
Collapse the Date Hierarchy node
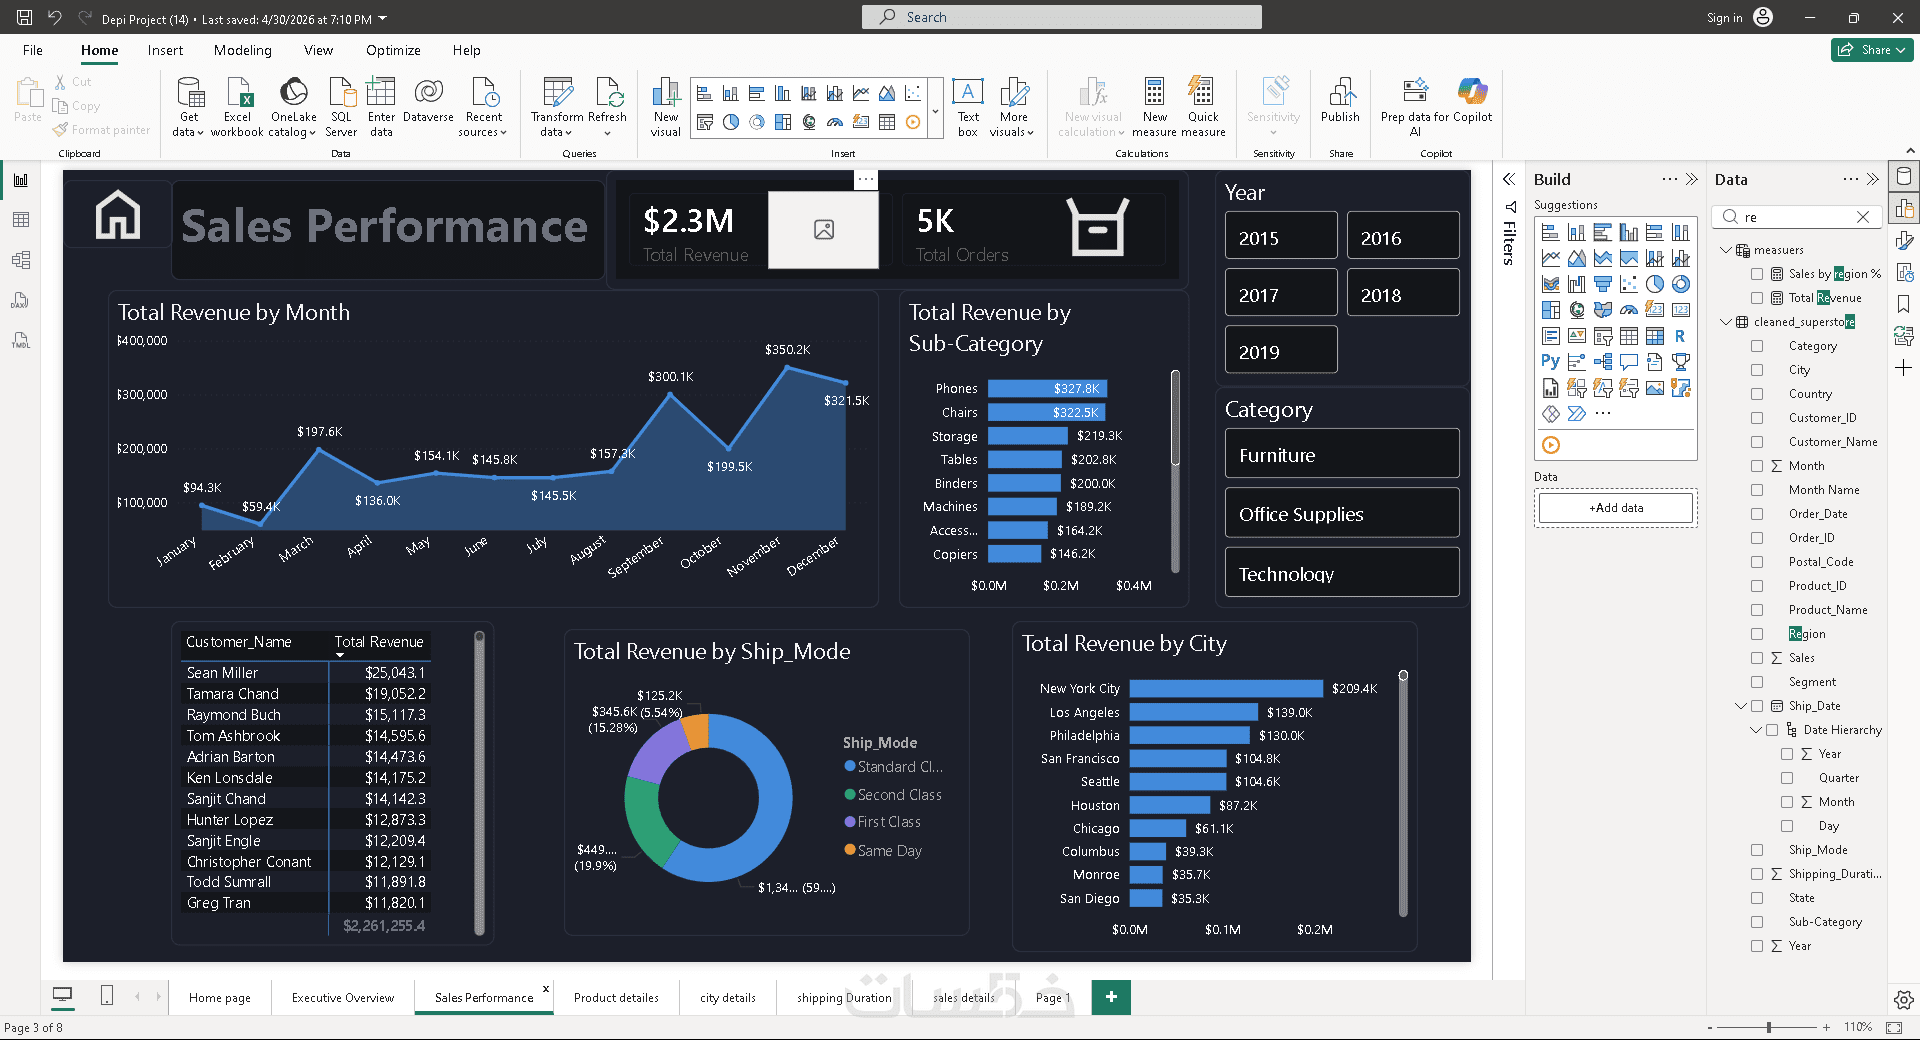[x=1755, y=730]
